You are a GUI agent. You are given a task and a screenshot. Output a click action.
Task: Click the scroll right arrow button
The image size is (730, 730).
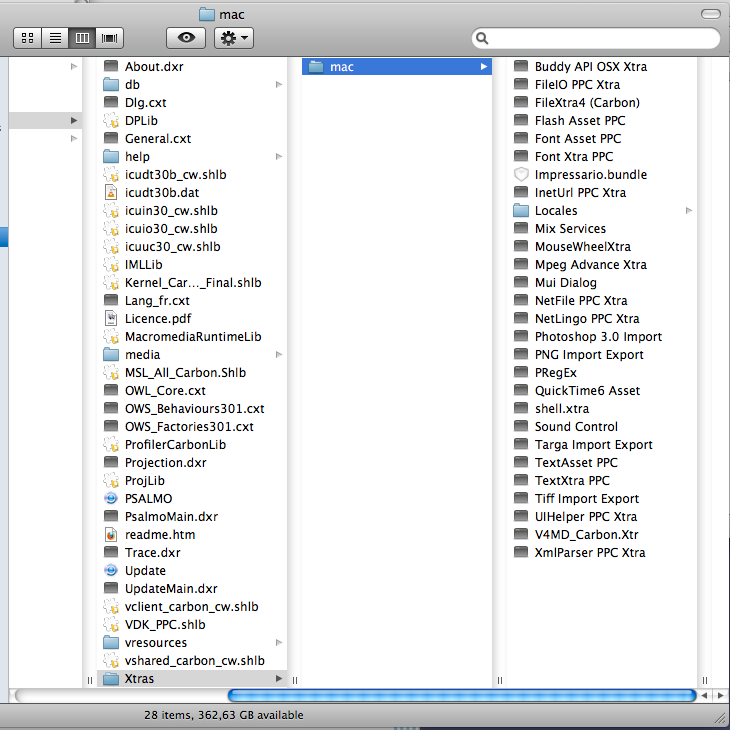click(x=720, y=696)
